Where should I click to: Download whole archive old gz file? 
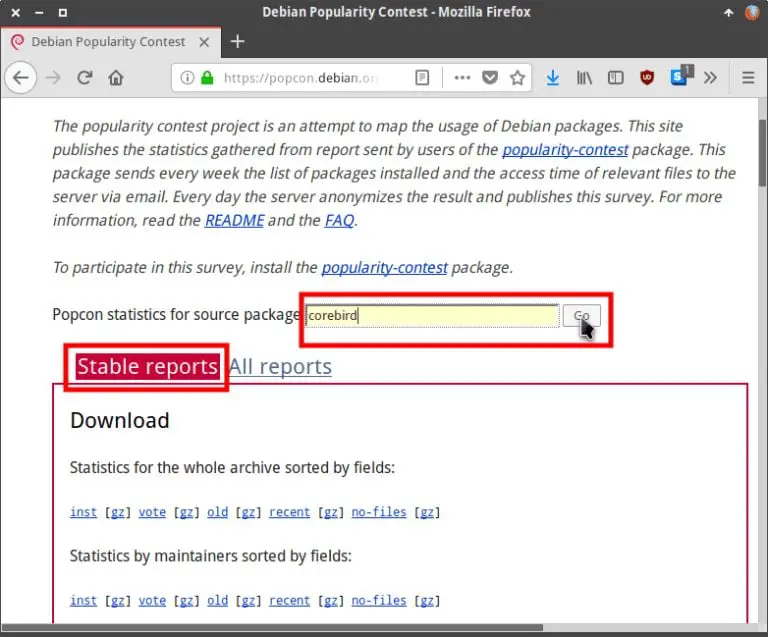248,512
